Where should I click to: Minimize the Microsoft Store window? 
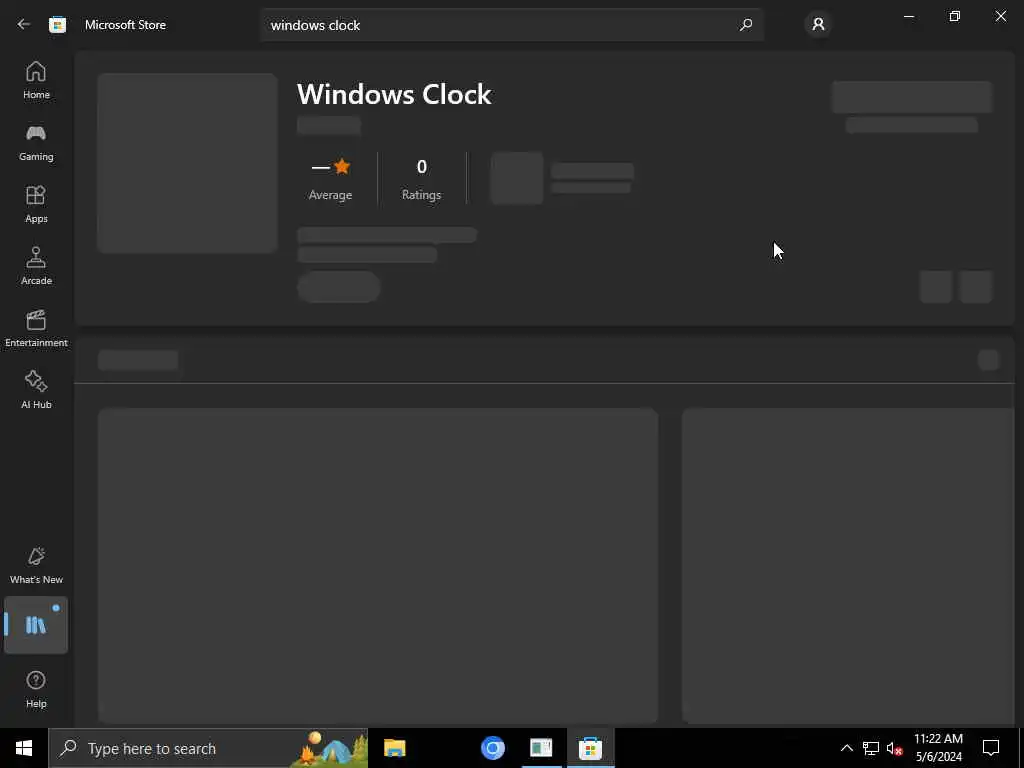pos(908,16)
